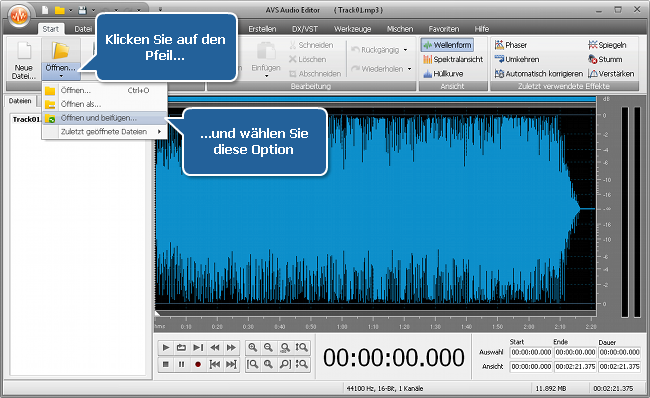Viewport: 650px width, 398px height.
Task: Toggle loop playback button
Action: coord(182,347)
